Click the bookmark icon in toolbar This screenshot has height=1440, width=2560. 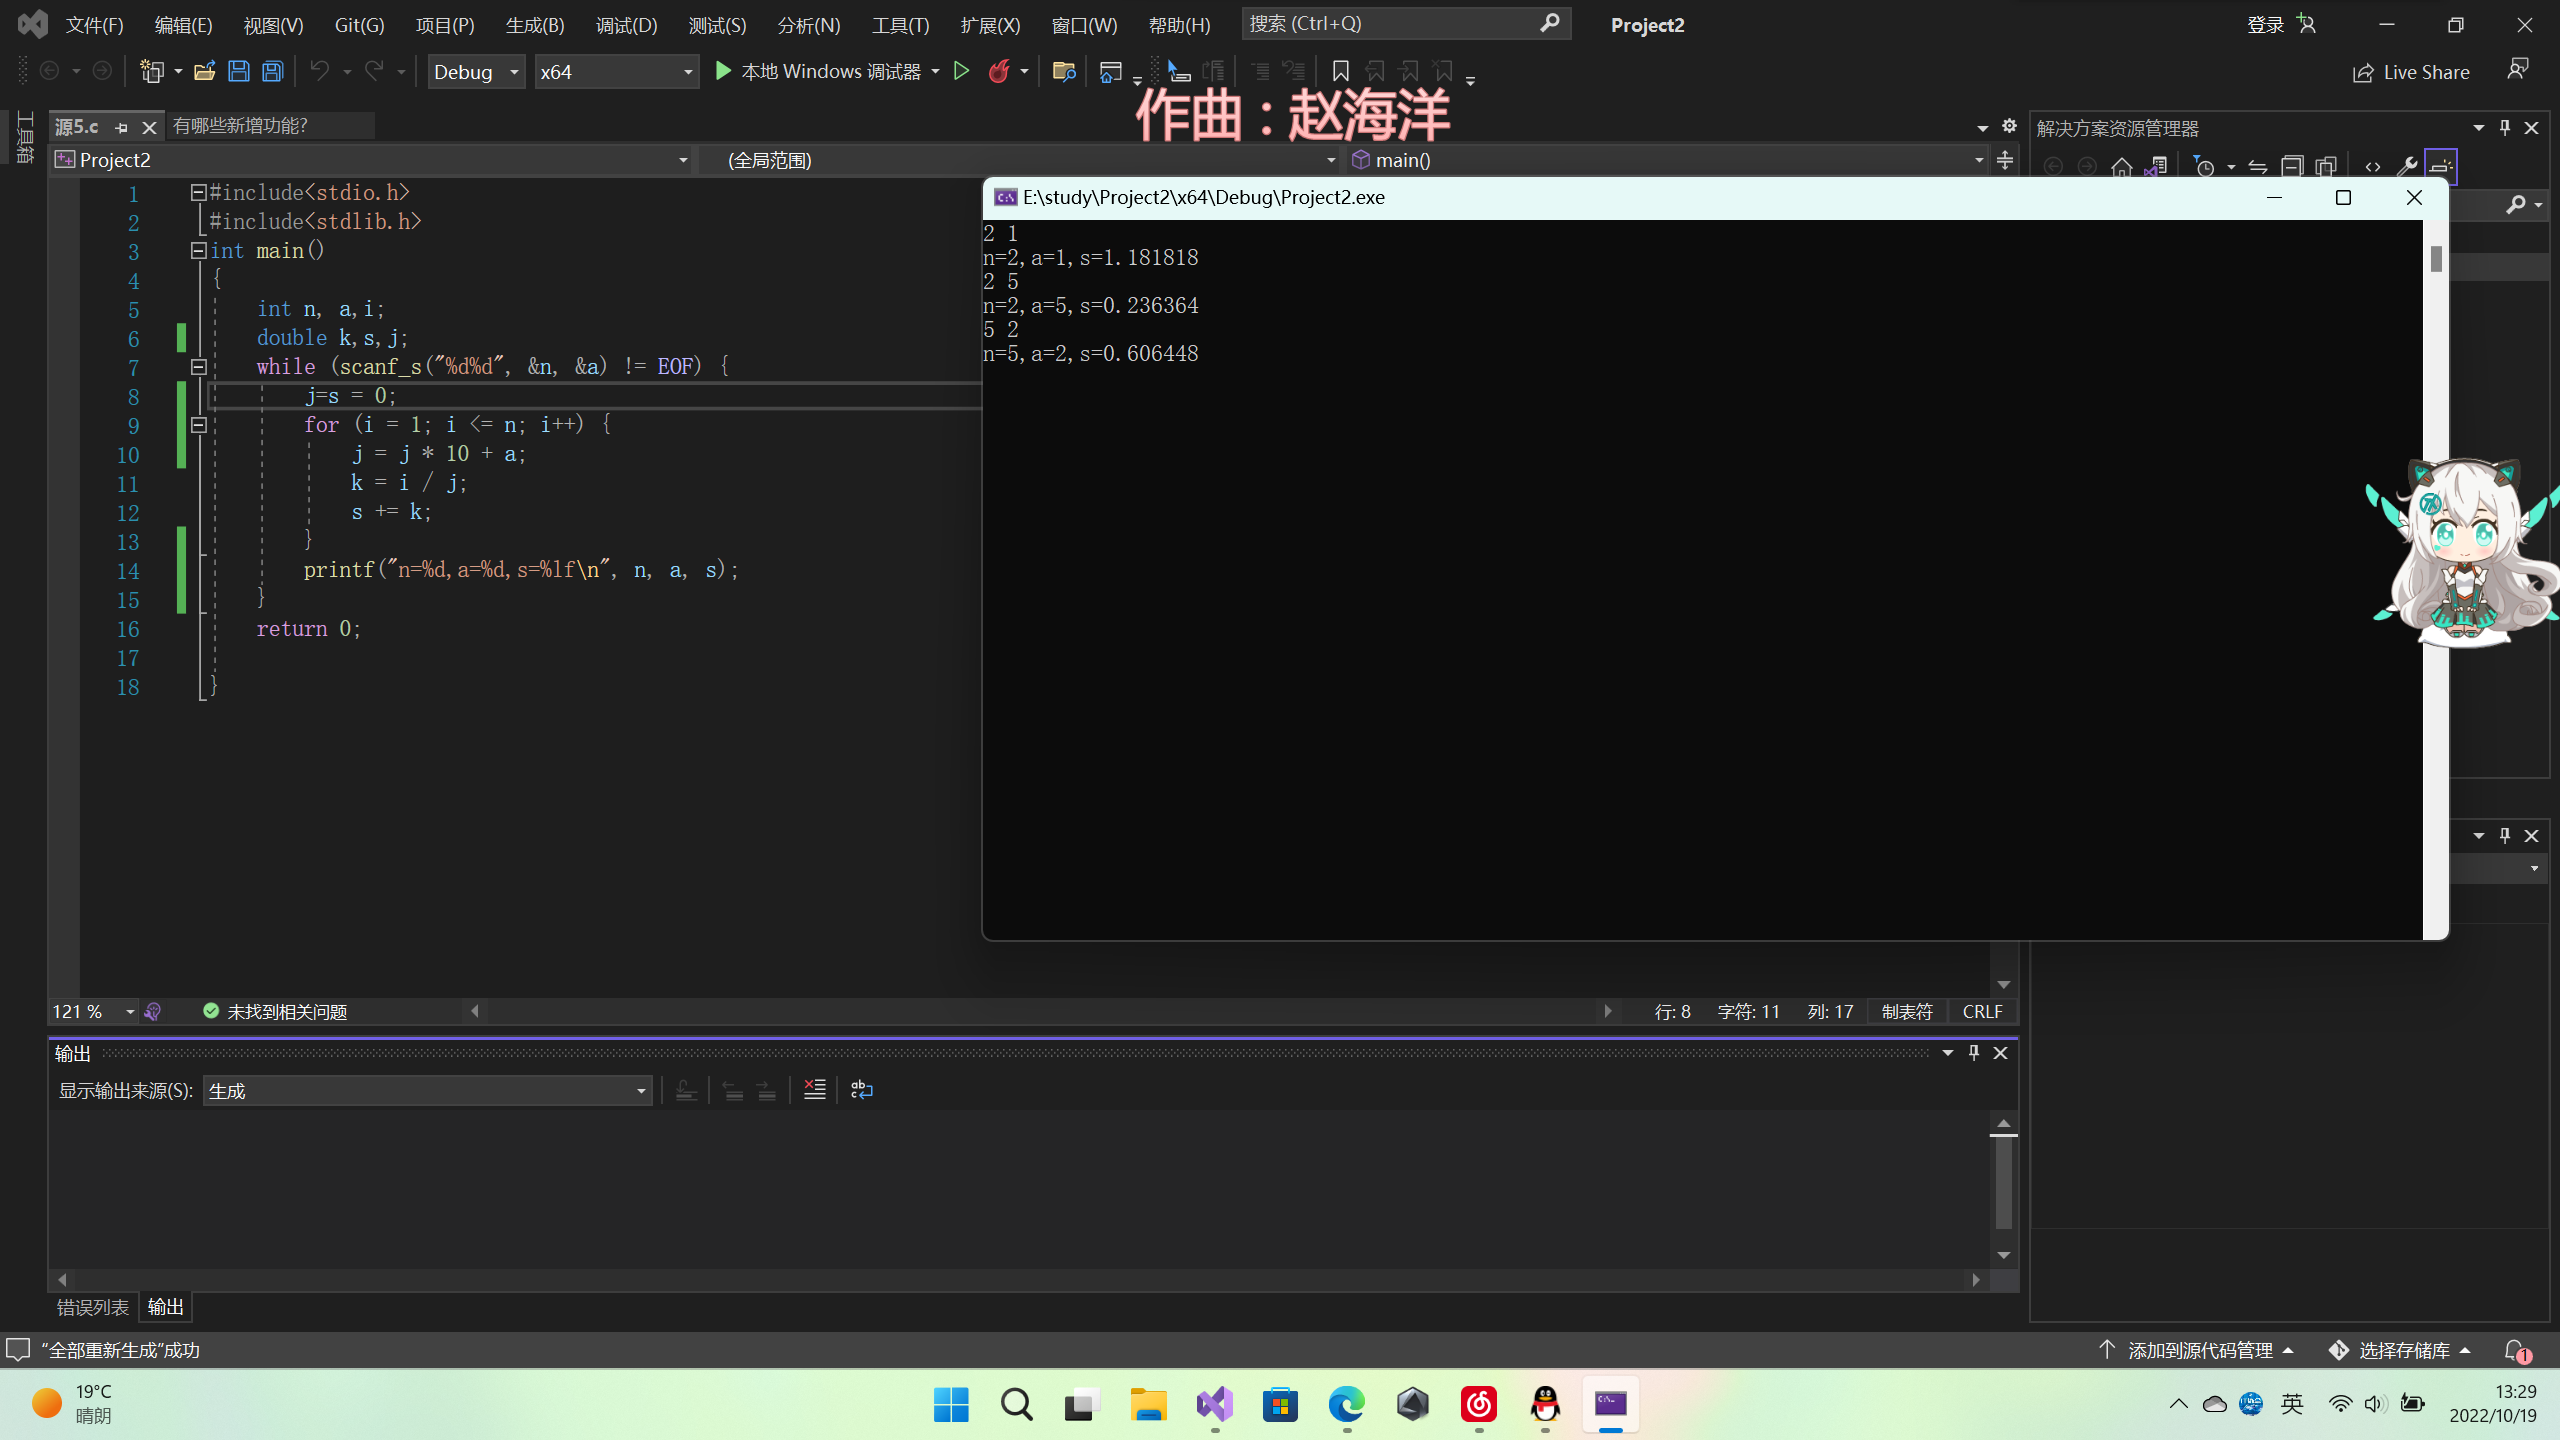point(1340,71)
